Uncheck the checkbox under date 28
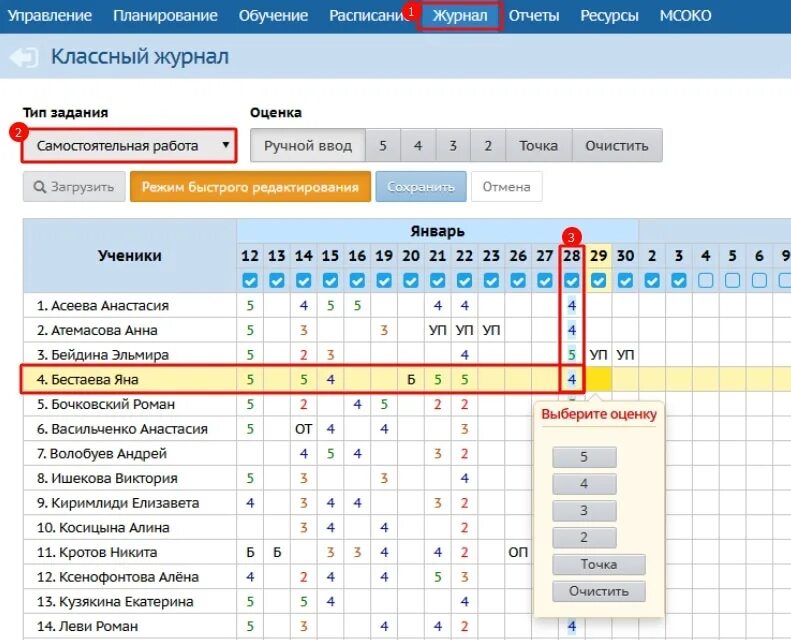The width and height of the screenshot is (791, 640). pyautogui.click(x=572, y=280)
